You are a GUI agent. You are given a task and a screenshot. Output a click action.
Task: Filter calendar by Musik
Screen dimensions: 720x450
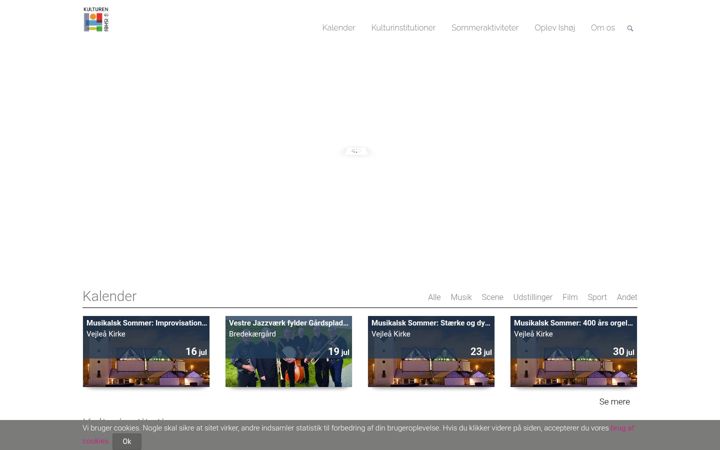pyautogui.click(x=461, y=297)
